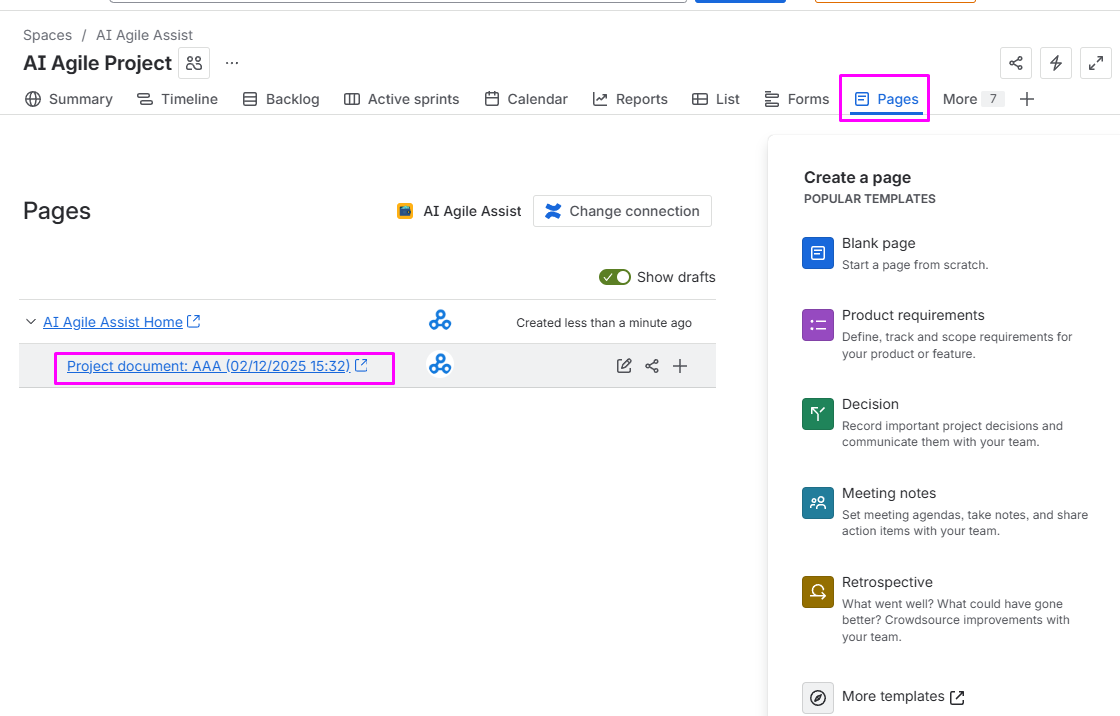Open the Calendar tab

[x=526, y=99]
